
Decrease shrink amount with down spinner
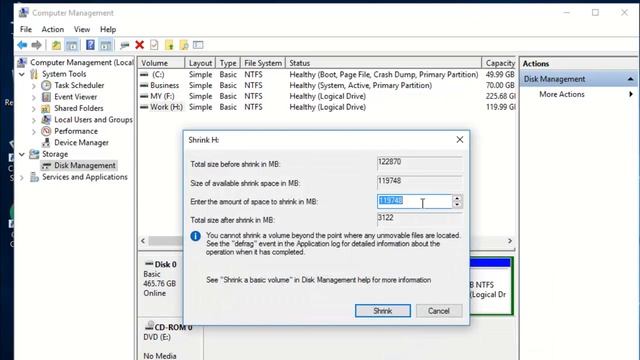tap(457, 204)
